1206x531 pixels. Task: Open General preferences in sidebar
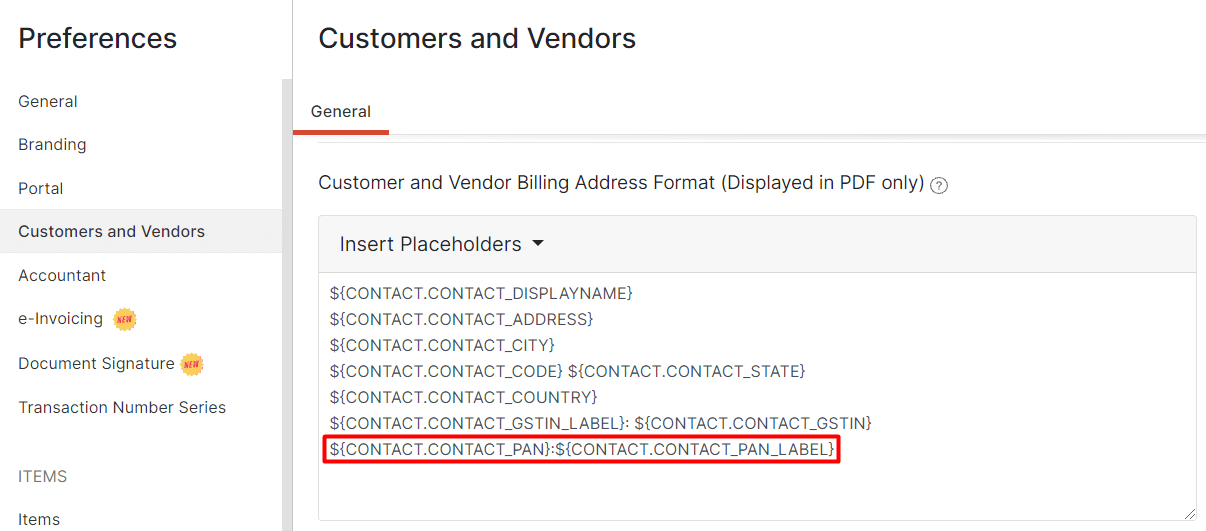pos(48,101)
